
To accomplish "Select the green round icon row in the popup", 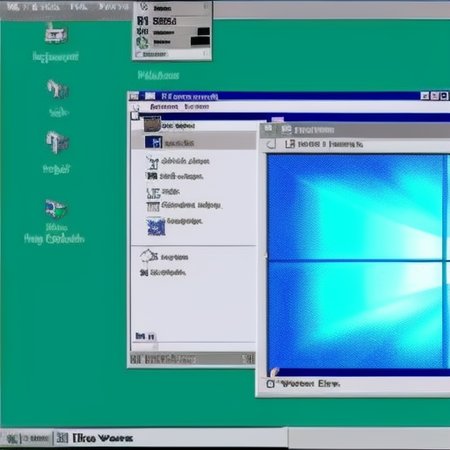I will [172, 42].
